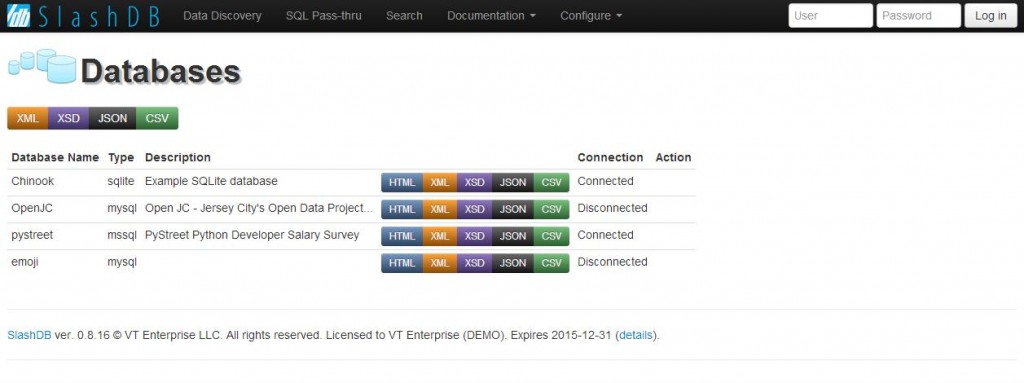Click the Databases cylinder icon
The image size is (1024, 383).
pos(42,66)
